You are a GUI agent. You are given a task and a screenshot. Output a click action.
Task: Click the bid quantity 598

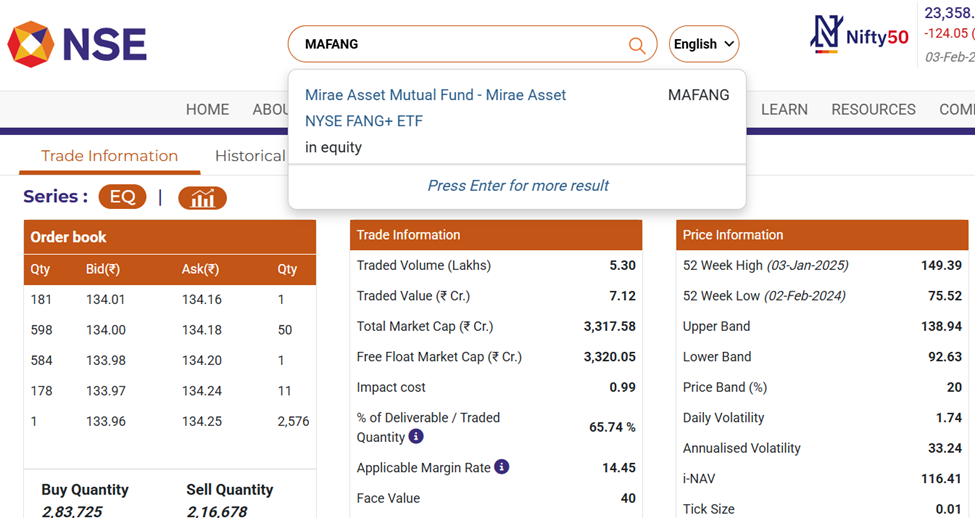pos(42,330)
